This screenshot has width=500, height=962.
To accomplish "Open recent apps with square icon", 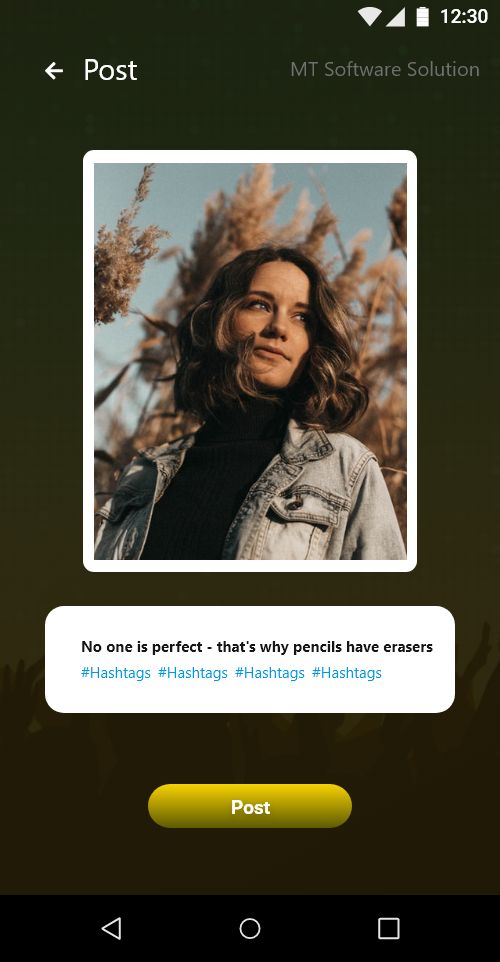I will click(x=388, y=928).
